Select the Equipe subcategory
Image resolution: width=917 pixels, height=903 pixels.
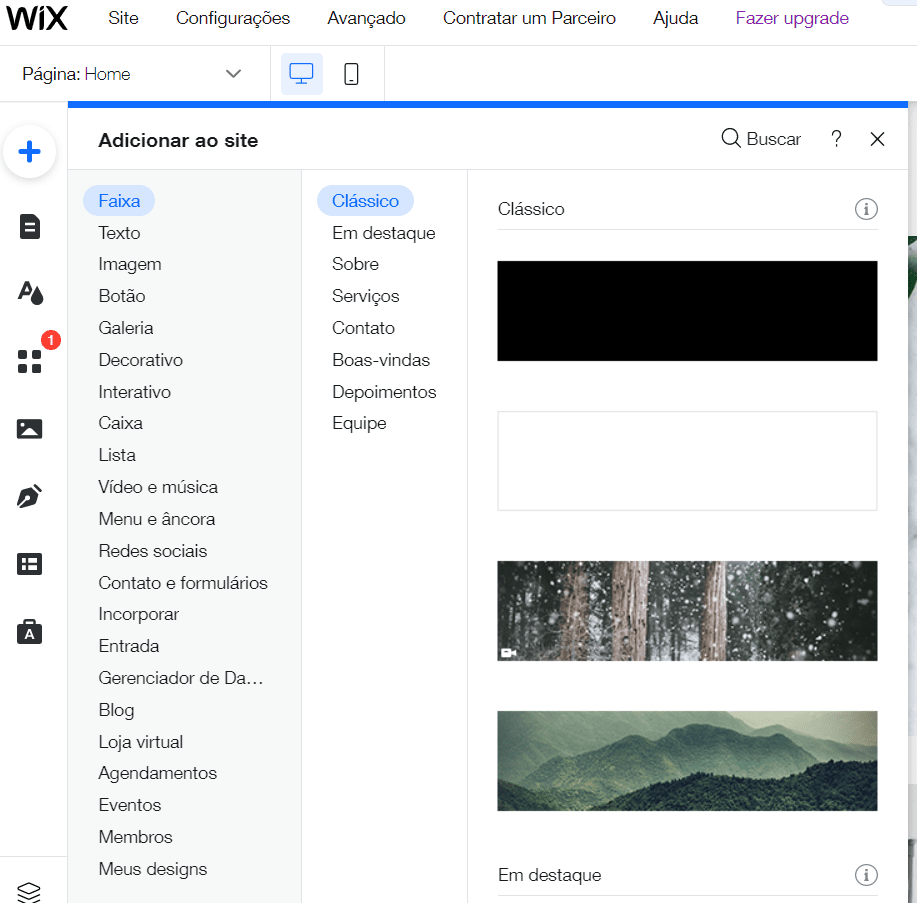pos(359,423)
